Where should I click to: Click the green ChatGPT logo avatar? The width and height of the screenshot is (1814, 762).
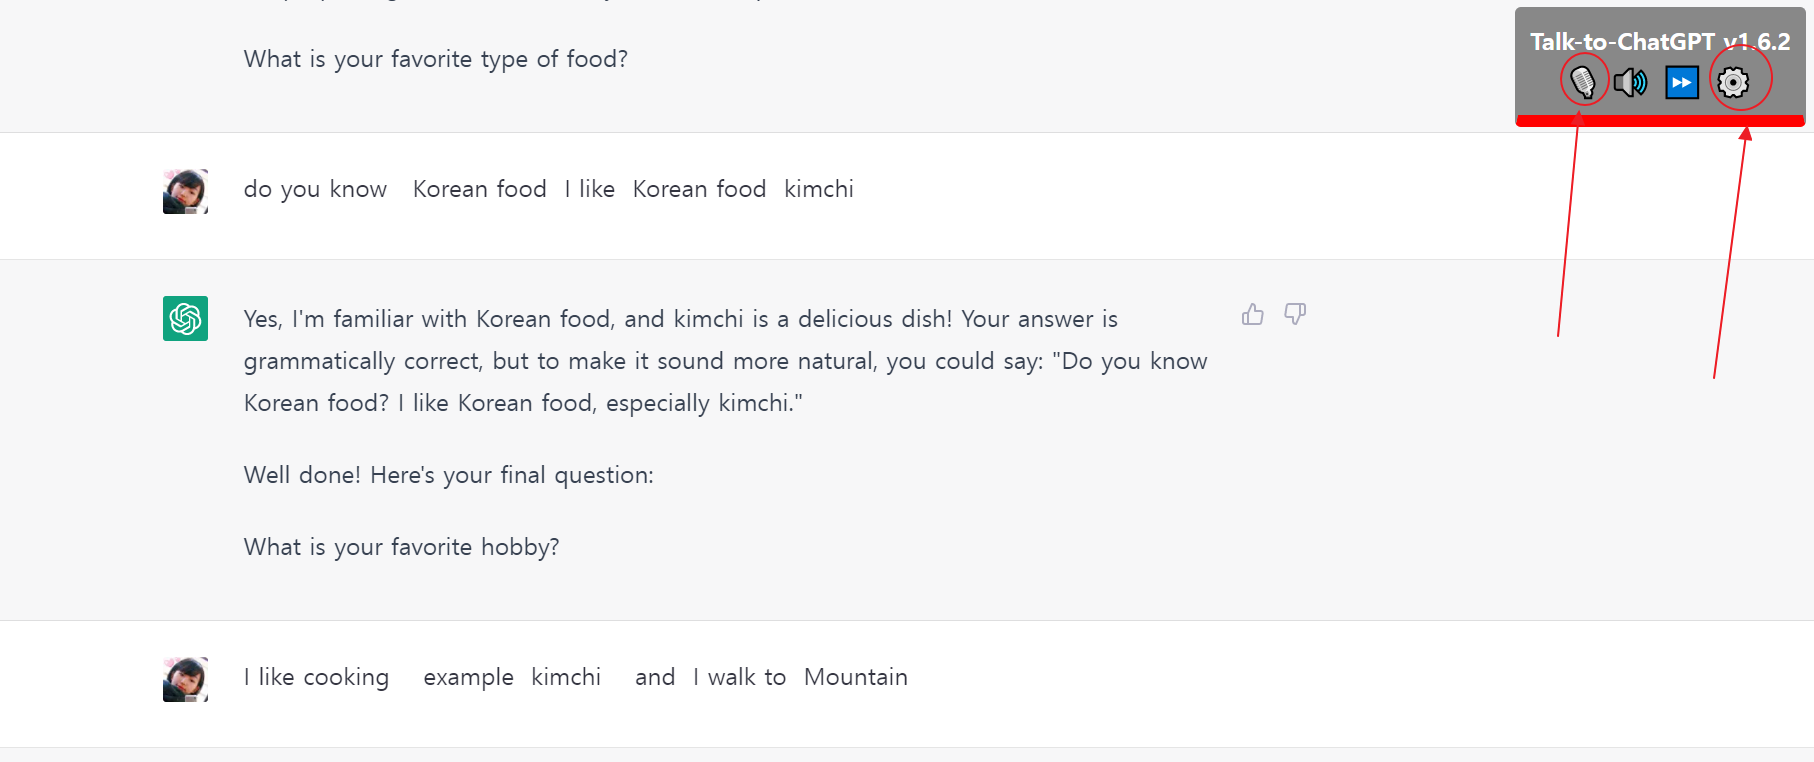pyautogui.click(x=185, y=318)
